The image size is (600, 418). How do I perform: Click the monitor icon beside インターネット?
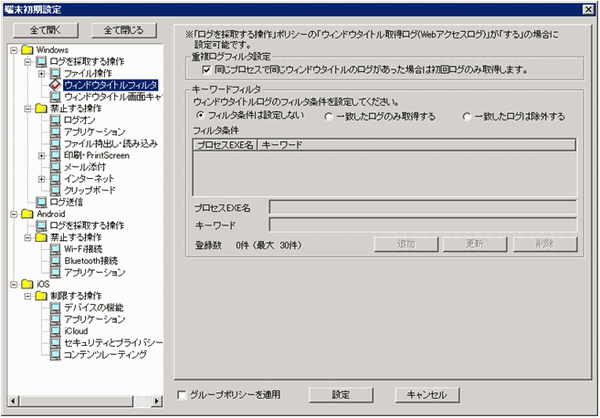55,179
